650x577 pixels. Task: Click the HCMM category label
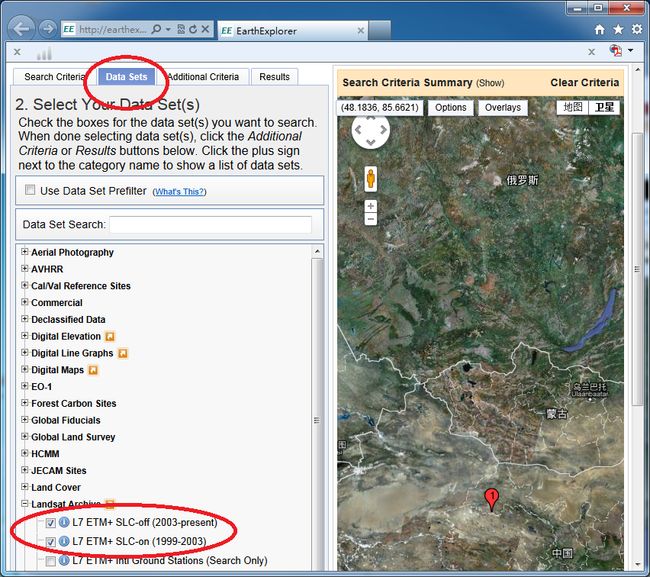[45, 454]
